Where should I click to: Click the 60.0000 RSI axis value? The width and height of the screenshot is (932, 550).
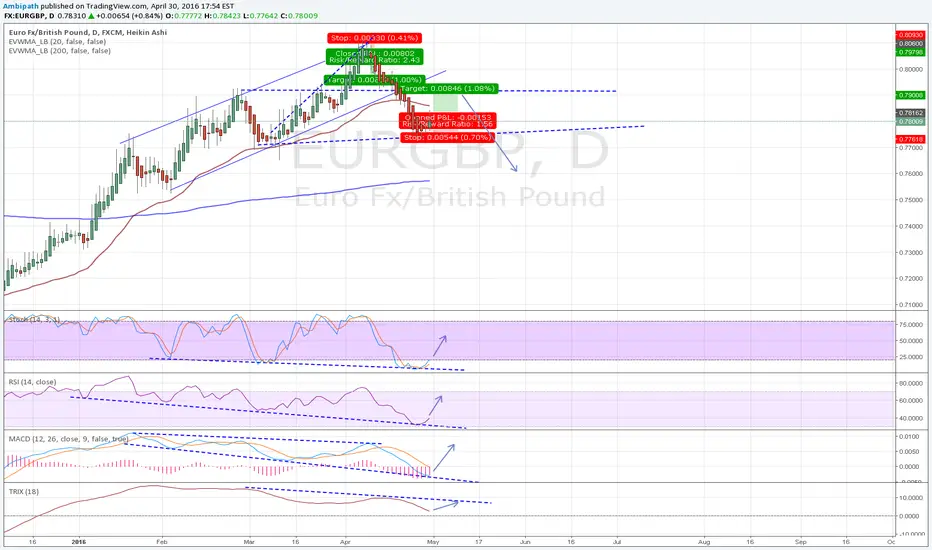click(911, 401)
